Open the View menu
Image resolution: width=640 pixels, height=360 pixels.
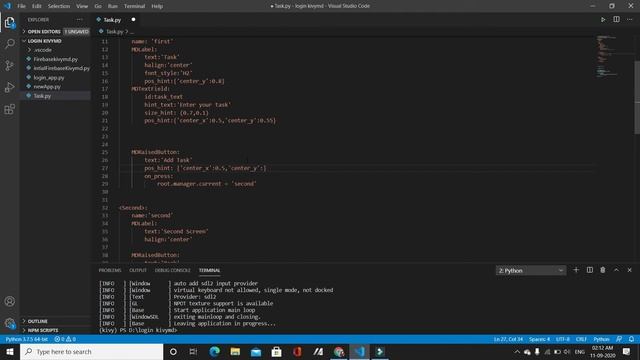coord(82,6)
